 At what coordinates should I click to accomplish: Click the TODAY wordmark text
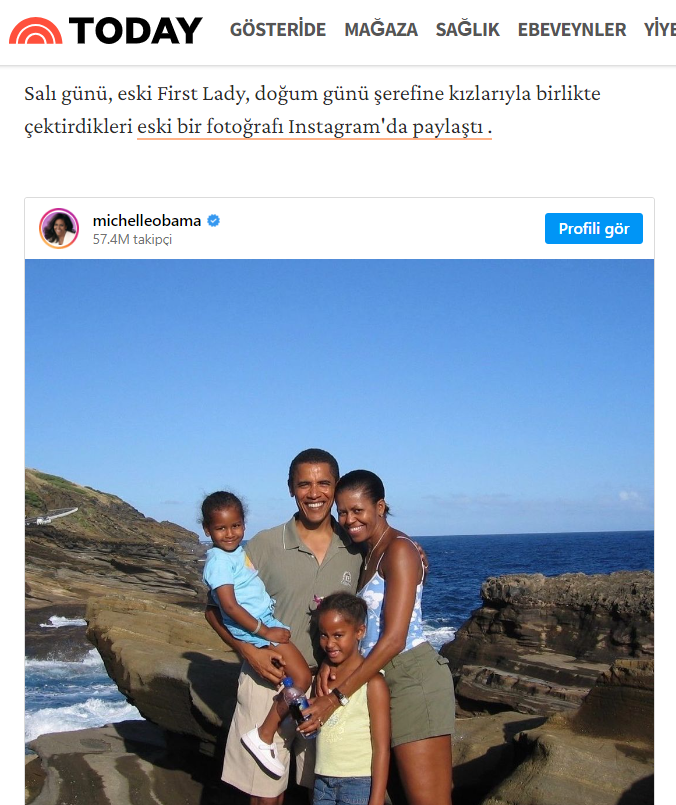click(x=136, y=30)
